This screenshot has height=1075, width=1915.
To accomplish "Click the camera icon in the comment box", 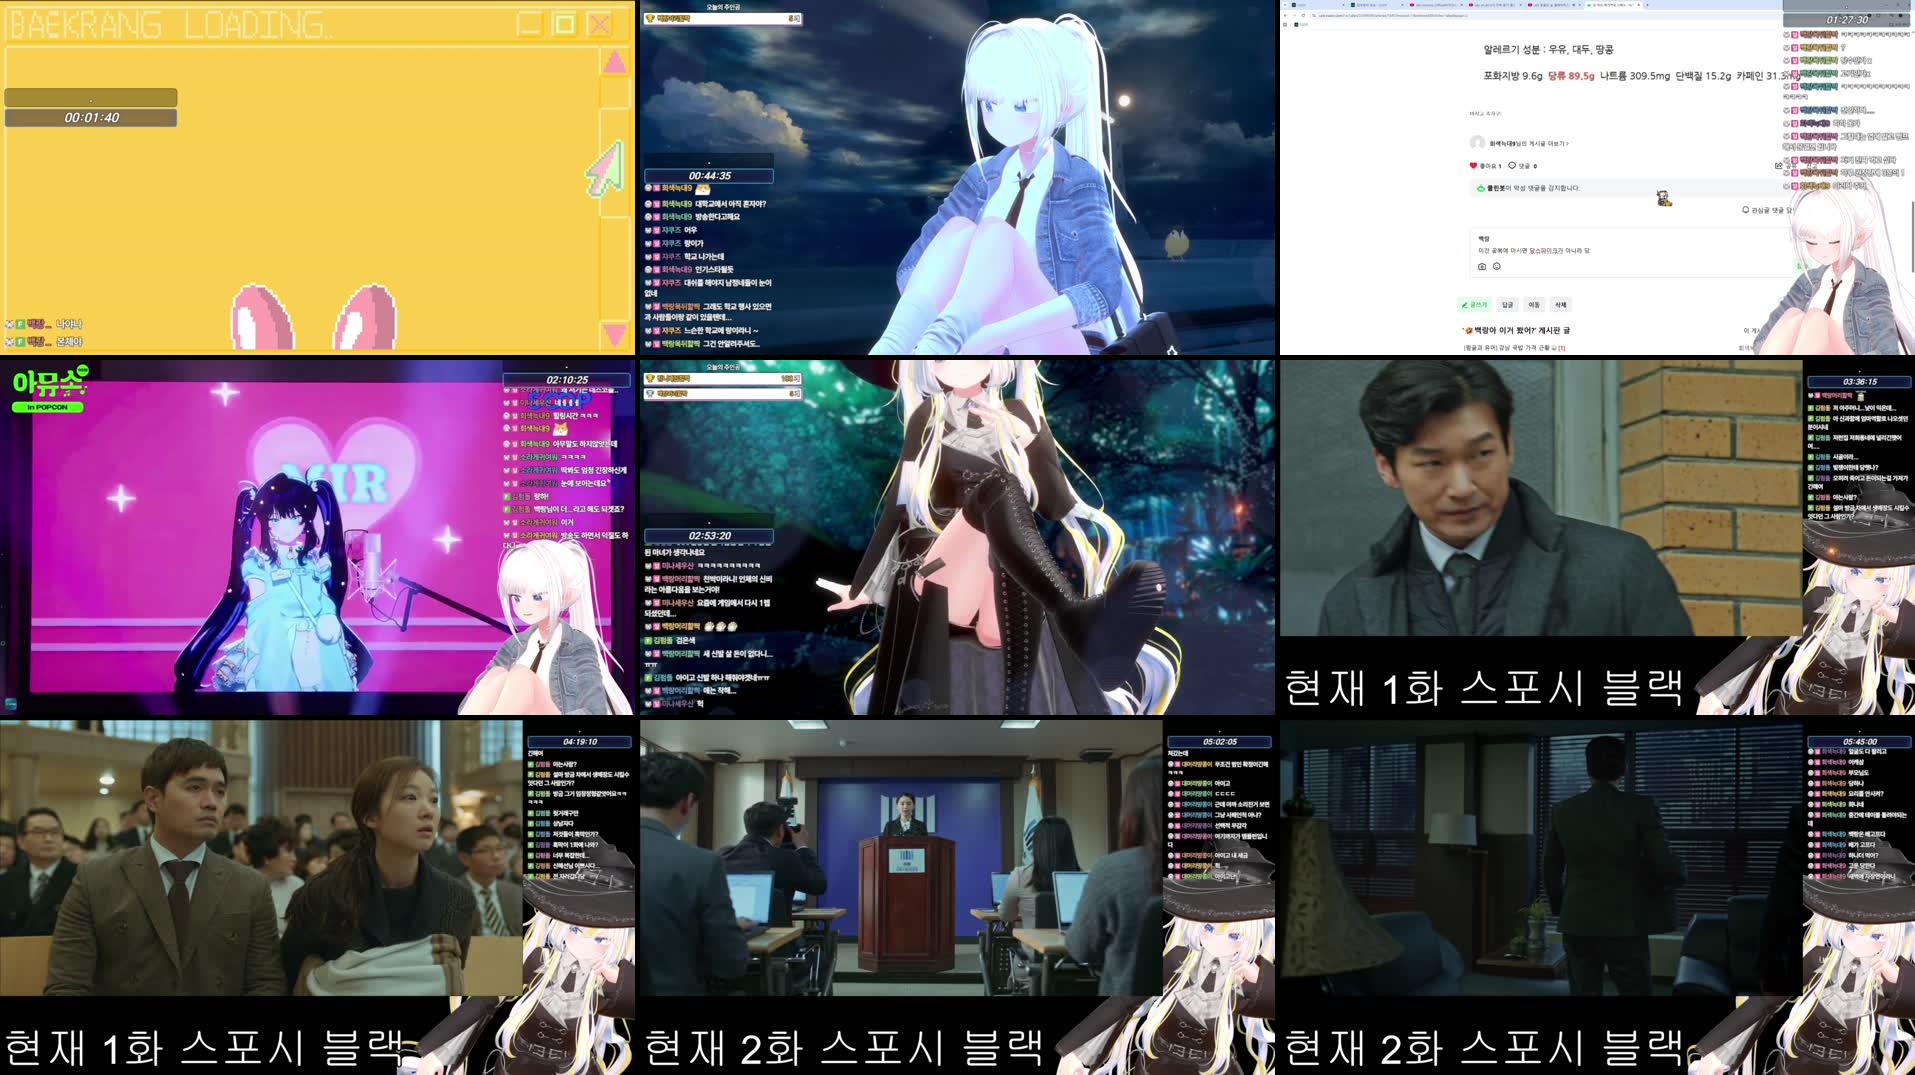I will pyautogui.click(x=1482, y=267).
